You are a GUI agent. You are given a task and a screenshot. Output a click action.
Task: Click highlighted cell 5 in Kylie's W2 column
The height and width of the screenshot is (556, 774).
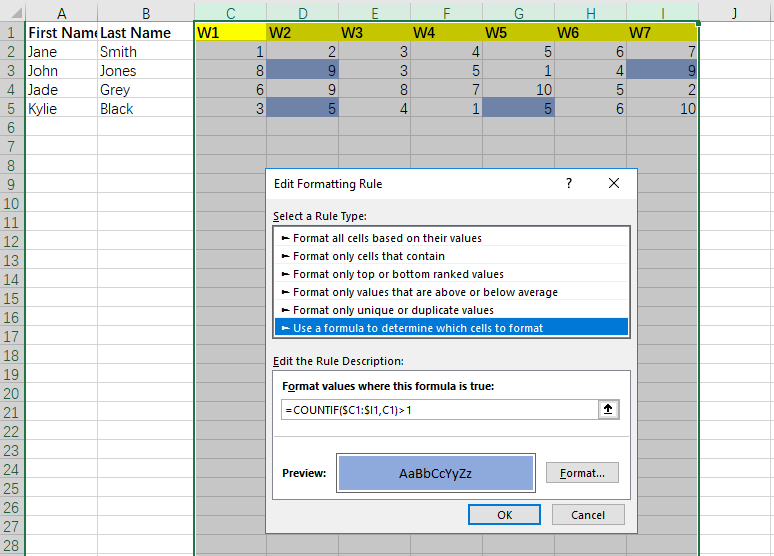pyautogui.click(x=303, y=109)
